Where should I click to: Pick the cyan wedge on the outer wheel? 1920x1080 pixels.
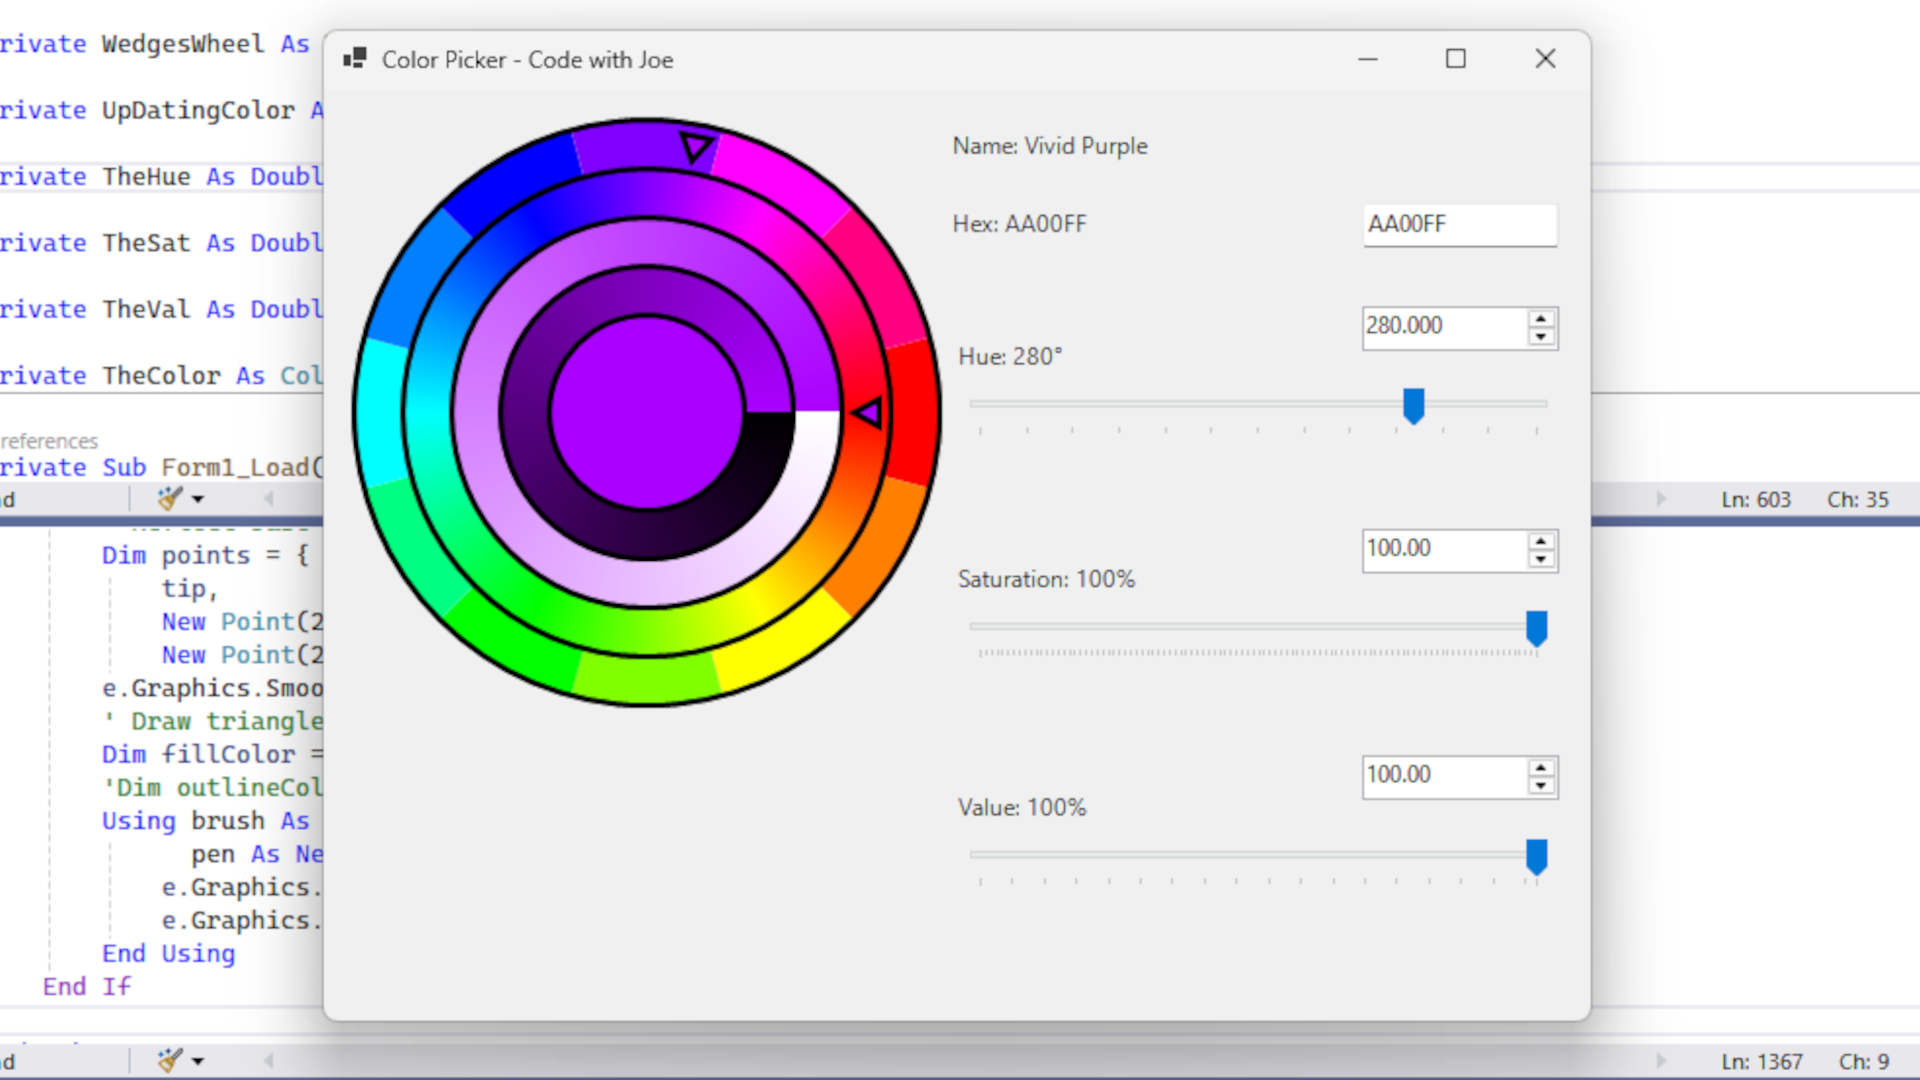pos(380,412)
